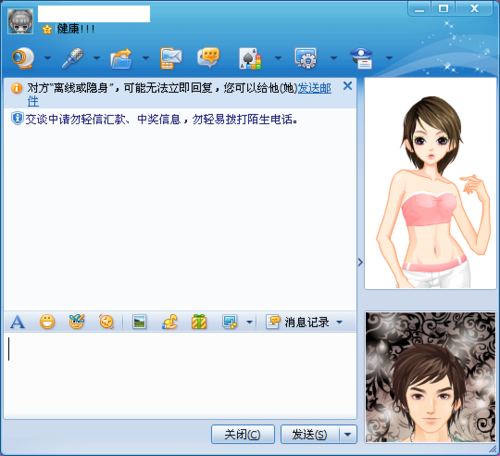The height and width of the screenshot is (456, 500).
Task: Open the games playing card icon
Action: point(250,59)
